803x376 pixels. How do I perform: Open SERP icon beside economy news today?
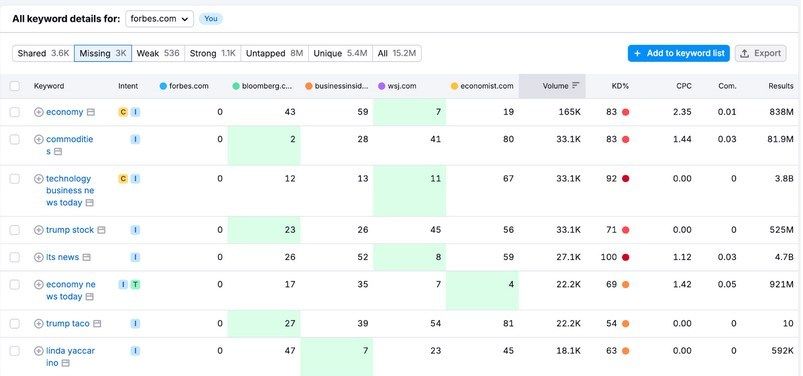(90, 297)
